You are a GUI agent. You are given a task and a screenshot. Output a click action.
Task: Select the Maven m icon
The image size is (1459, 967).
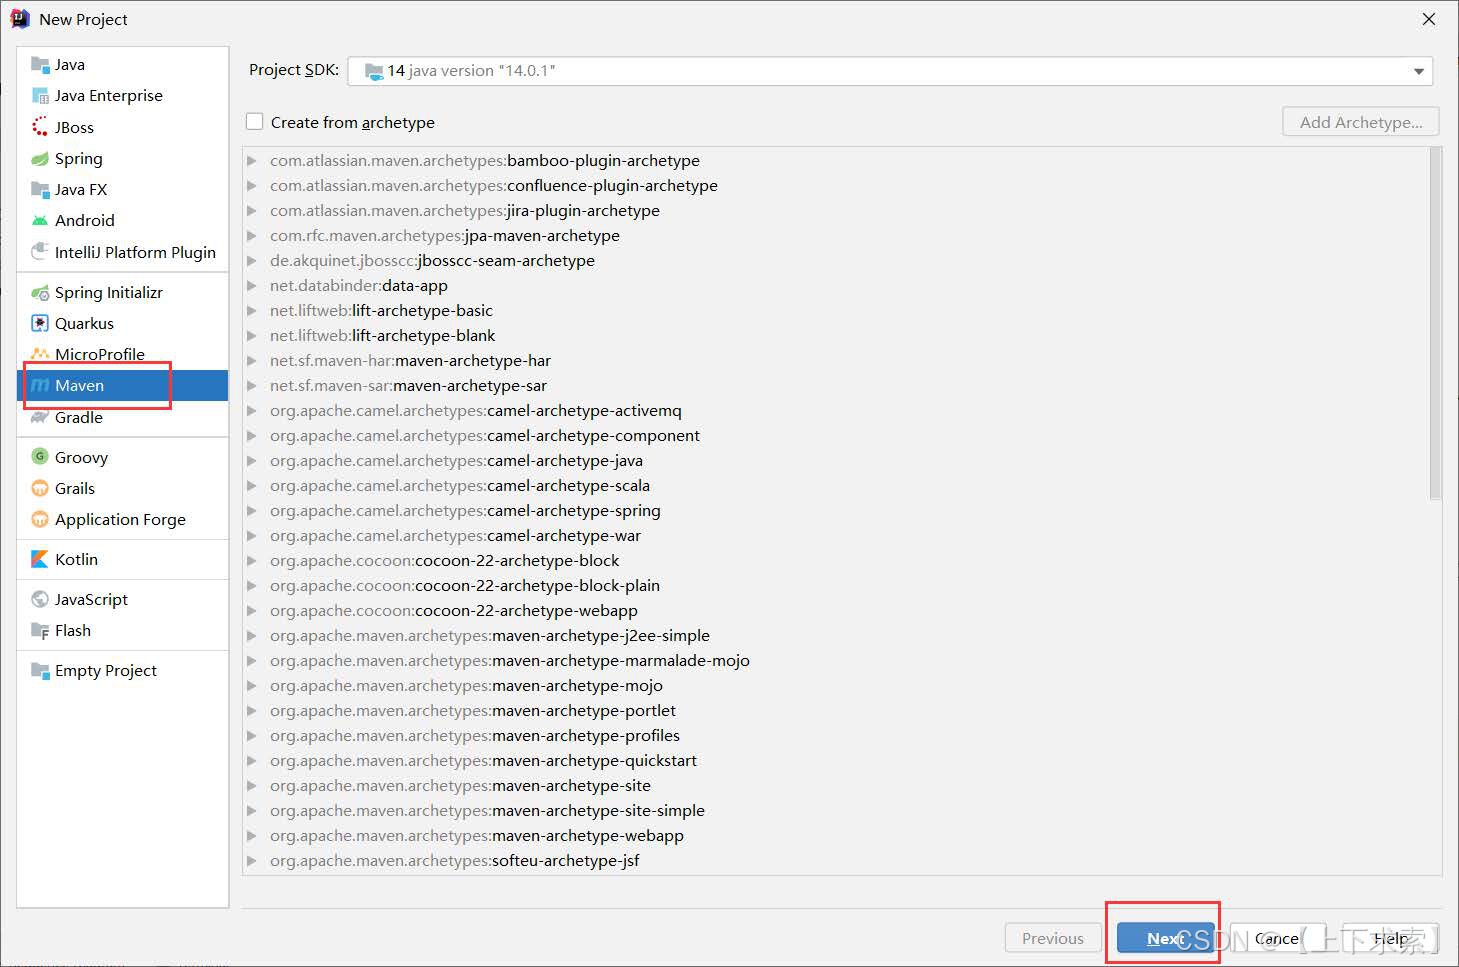(x=40, y=386)
